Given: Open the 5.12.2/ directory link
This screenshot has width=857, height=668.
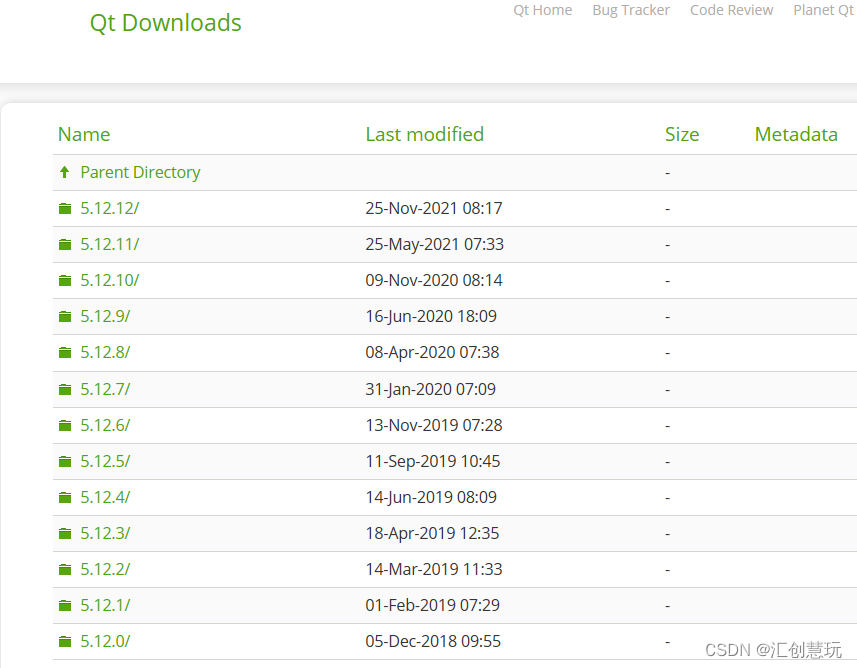Looking at the screenshot, I should click(105, 570).
